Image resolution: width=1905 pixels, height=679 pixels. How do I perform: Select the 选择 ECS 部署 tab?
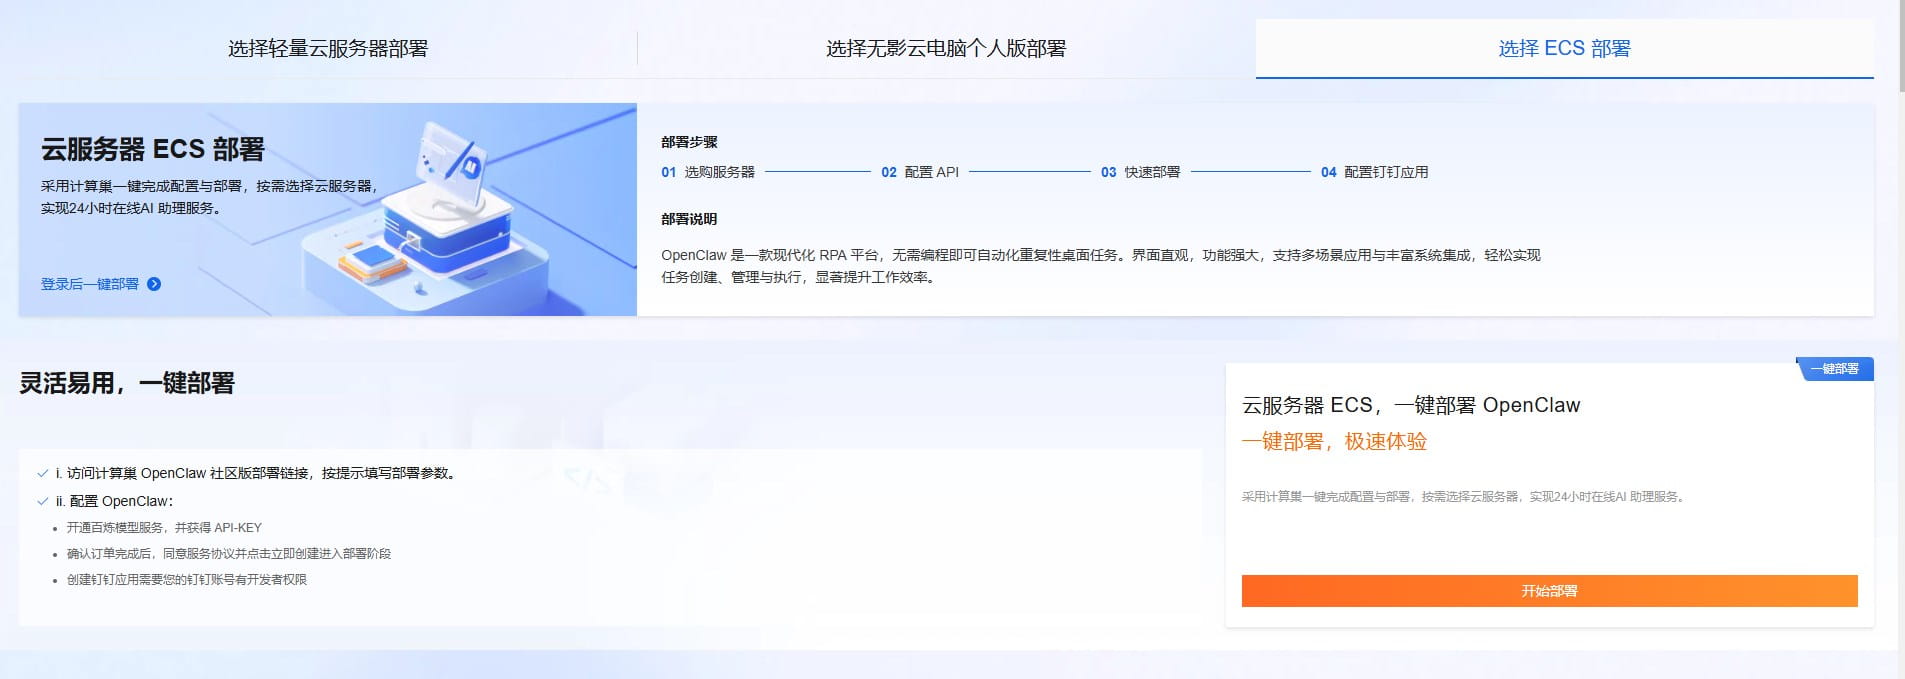[1564, 48]
